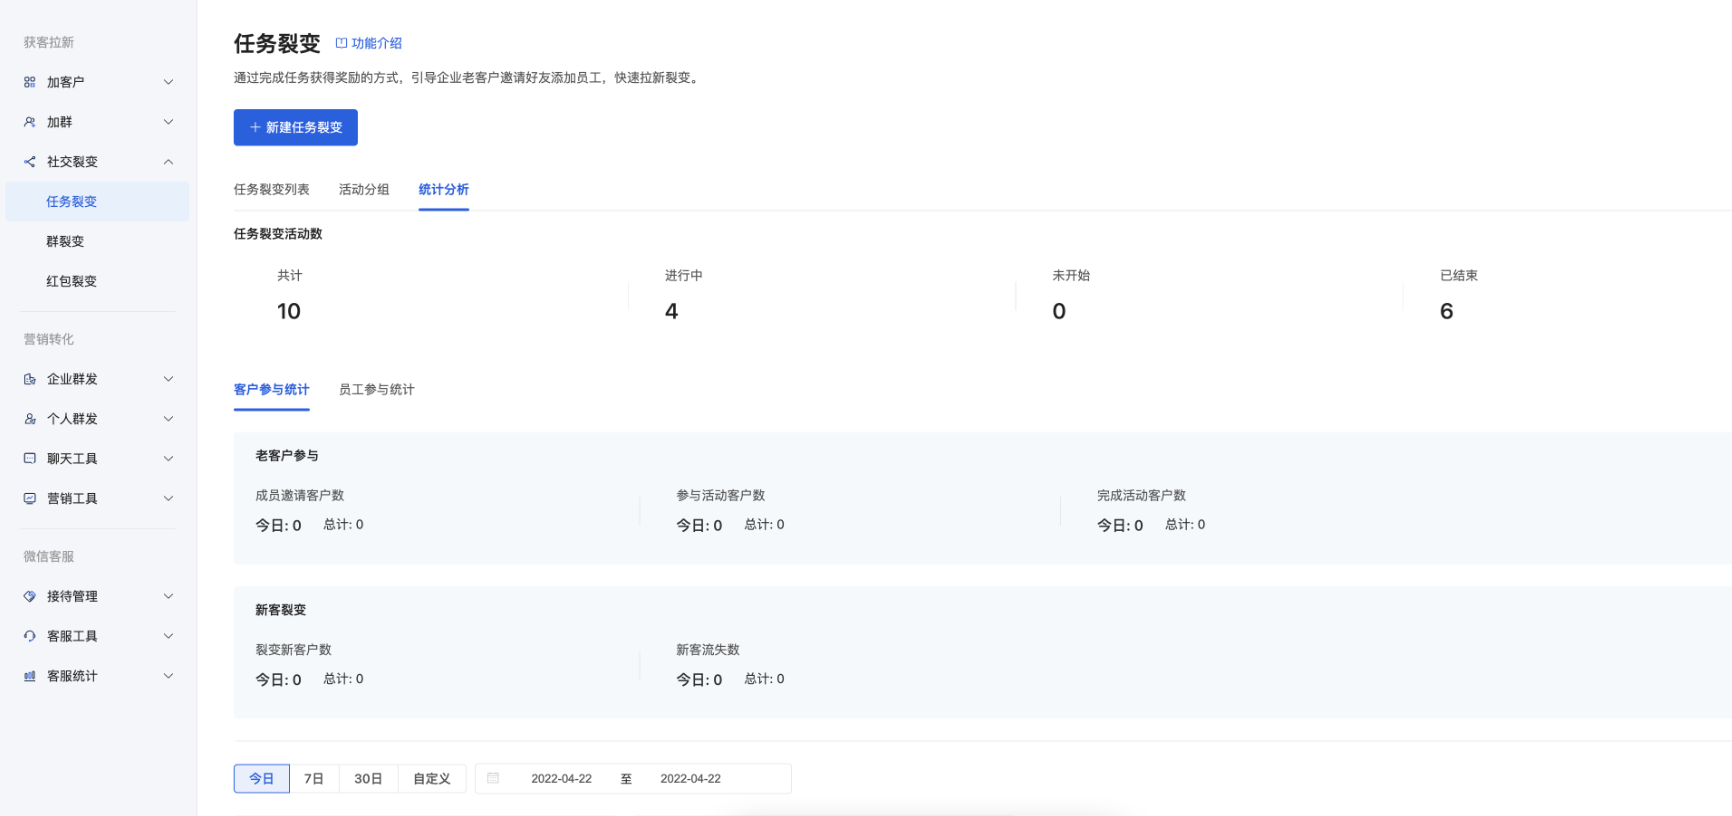Click the 加客户 sidebar icon
The image size is (1732, 816).
click(30, 82)
